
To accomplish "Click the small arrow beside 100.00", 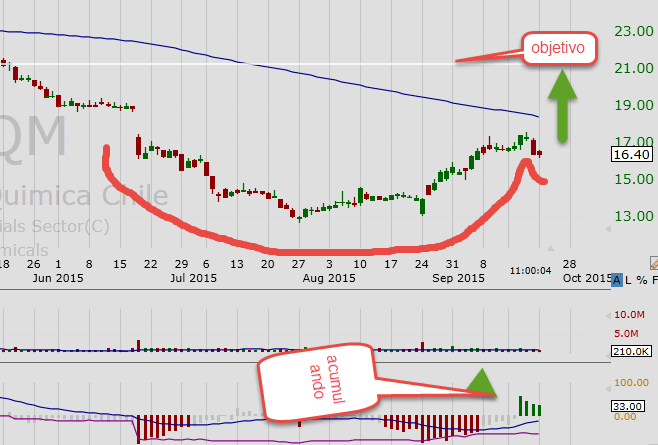I will point(607,389).
